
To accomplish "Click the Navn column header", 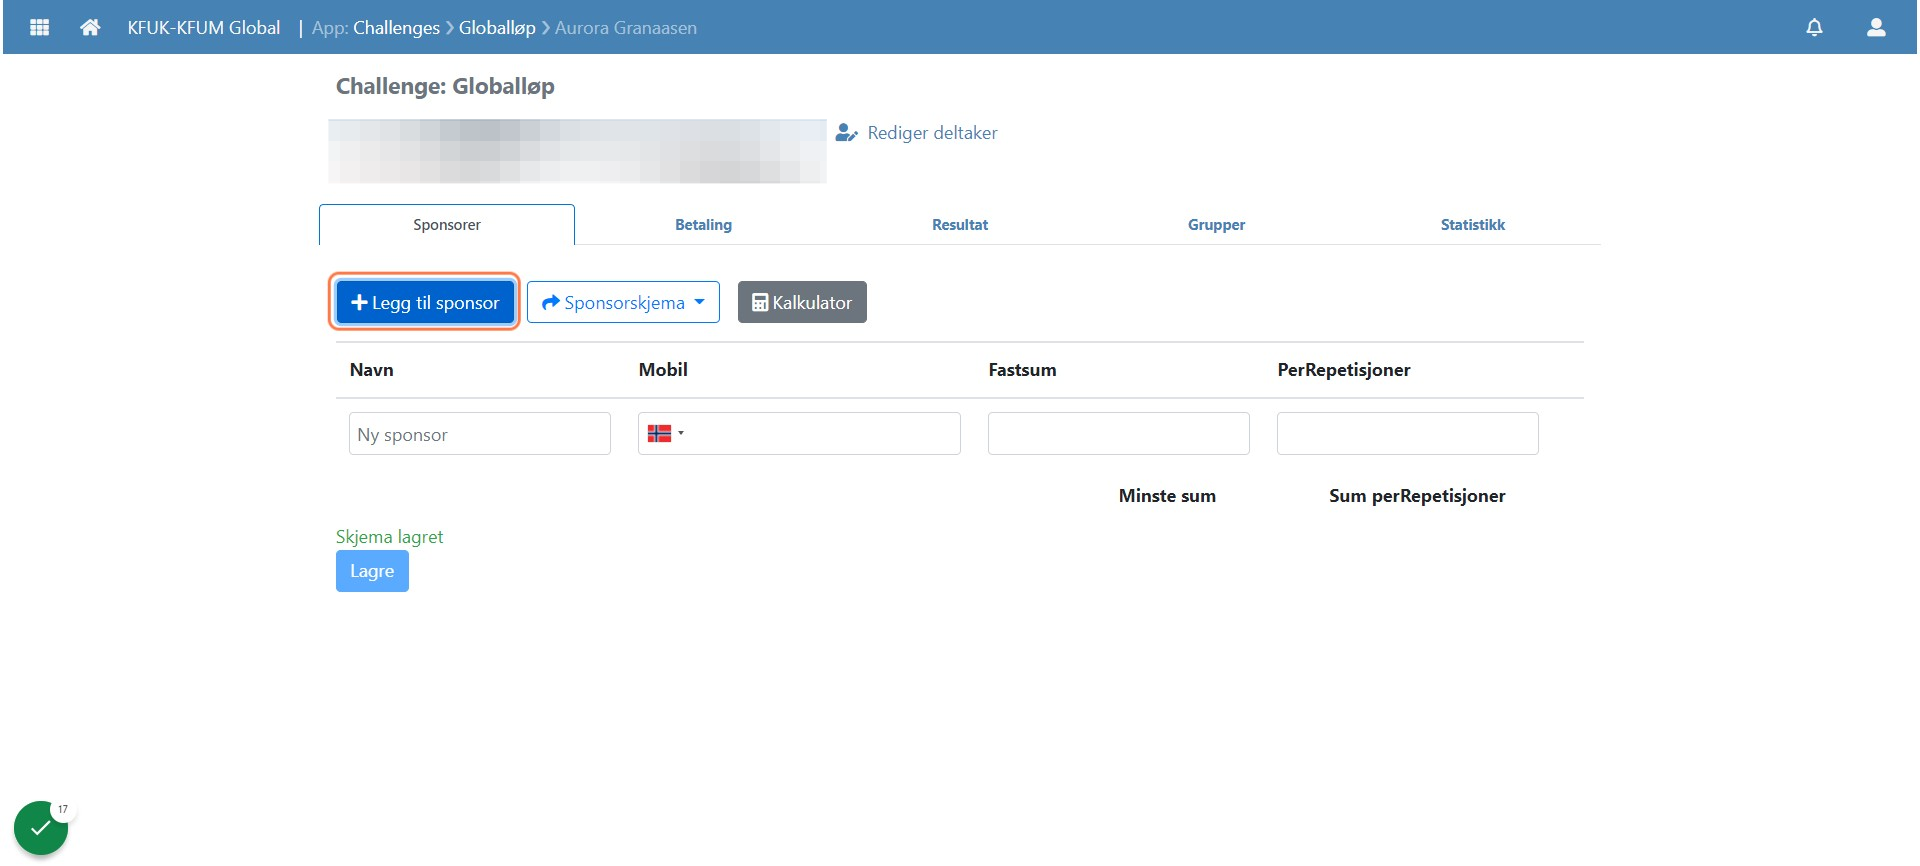I will click(372, 370).
